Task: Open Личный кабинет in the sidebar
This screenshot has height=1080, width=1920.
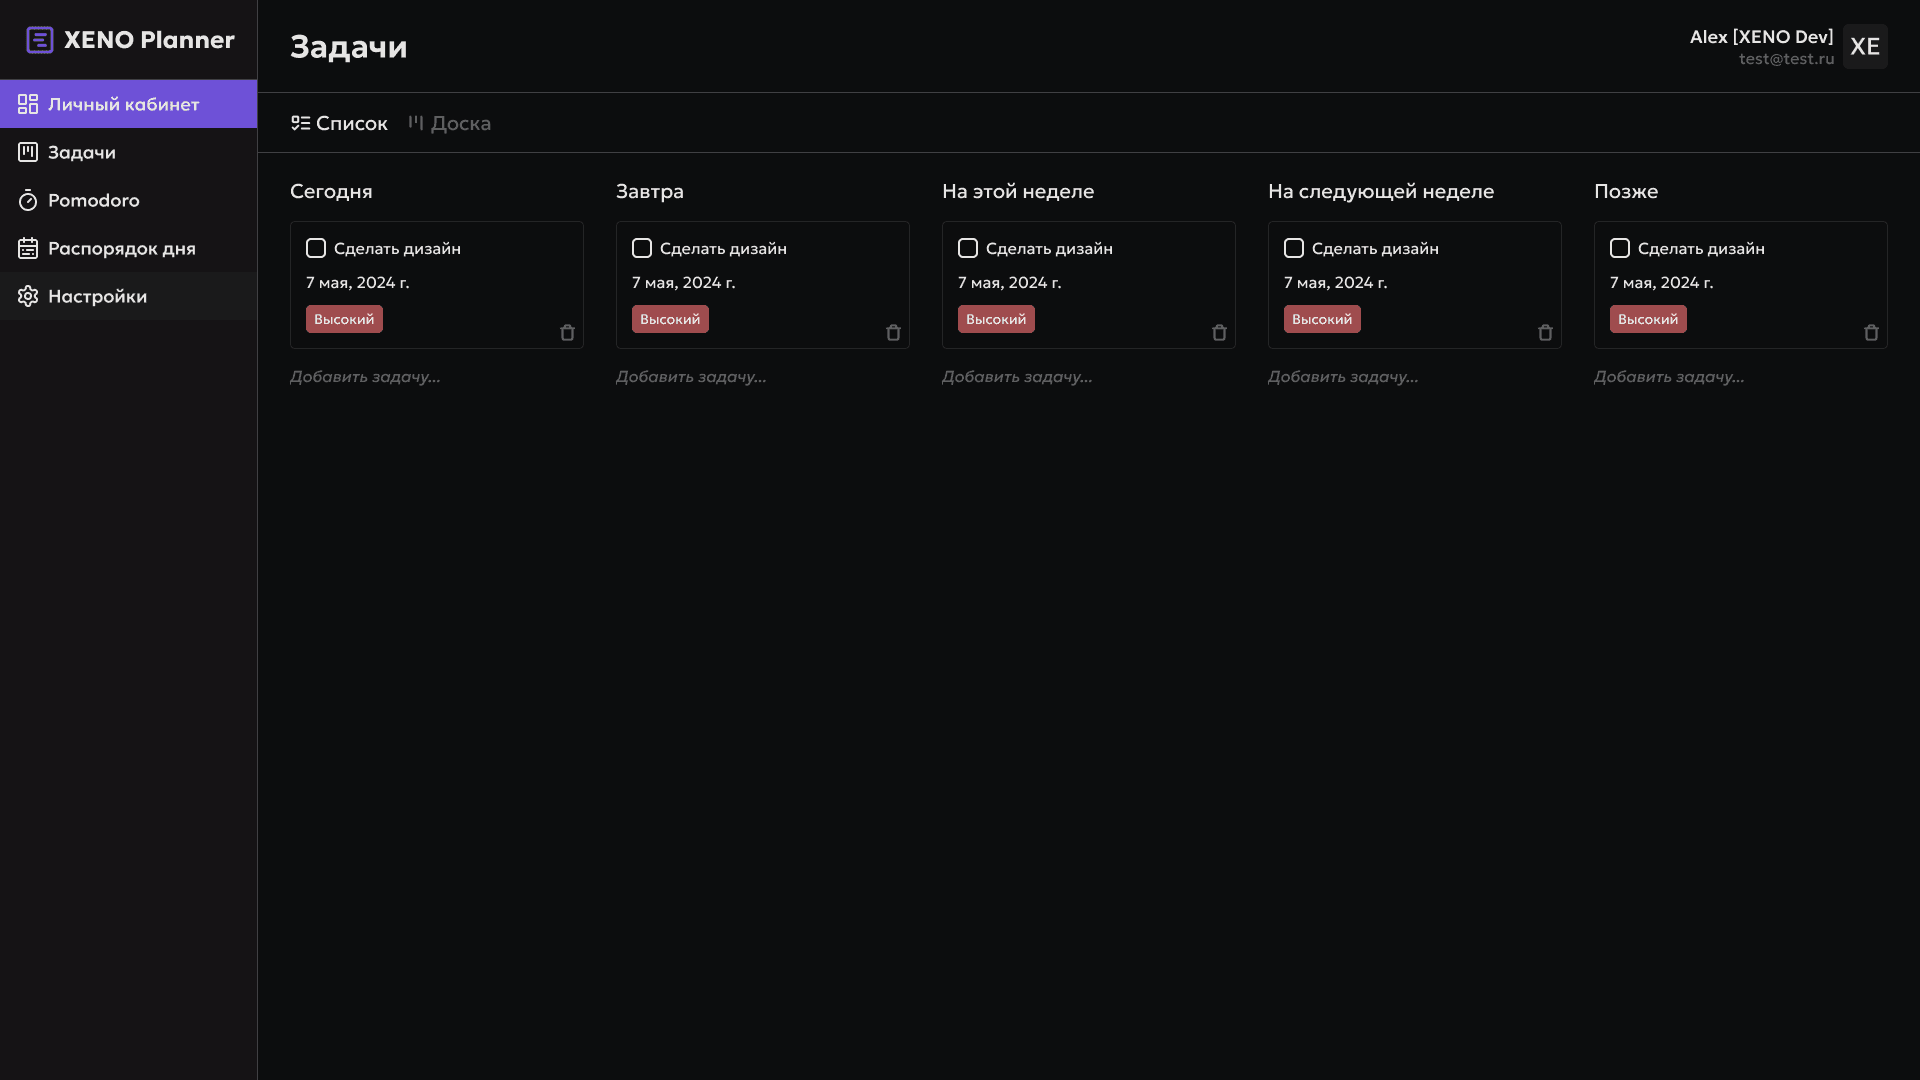Action: point(123,104)
